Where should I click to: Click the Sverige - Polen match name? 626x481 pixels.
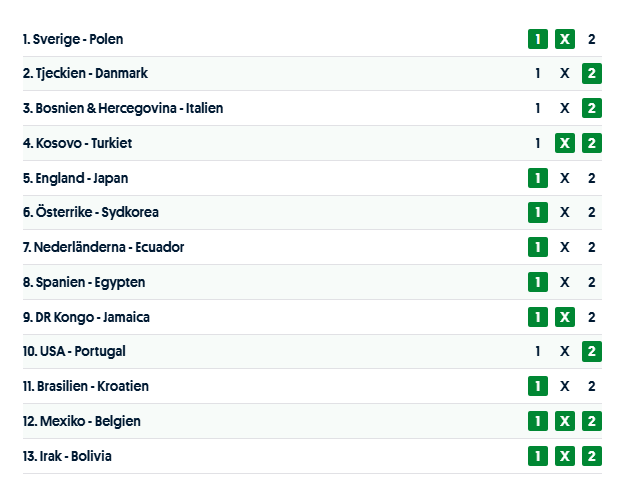pyautogui.click(x=78, y=39)
